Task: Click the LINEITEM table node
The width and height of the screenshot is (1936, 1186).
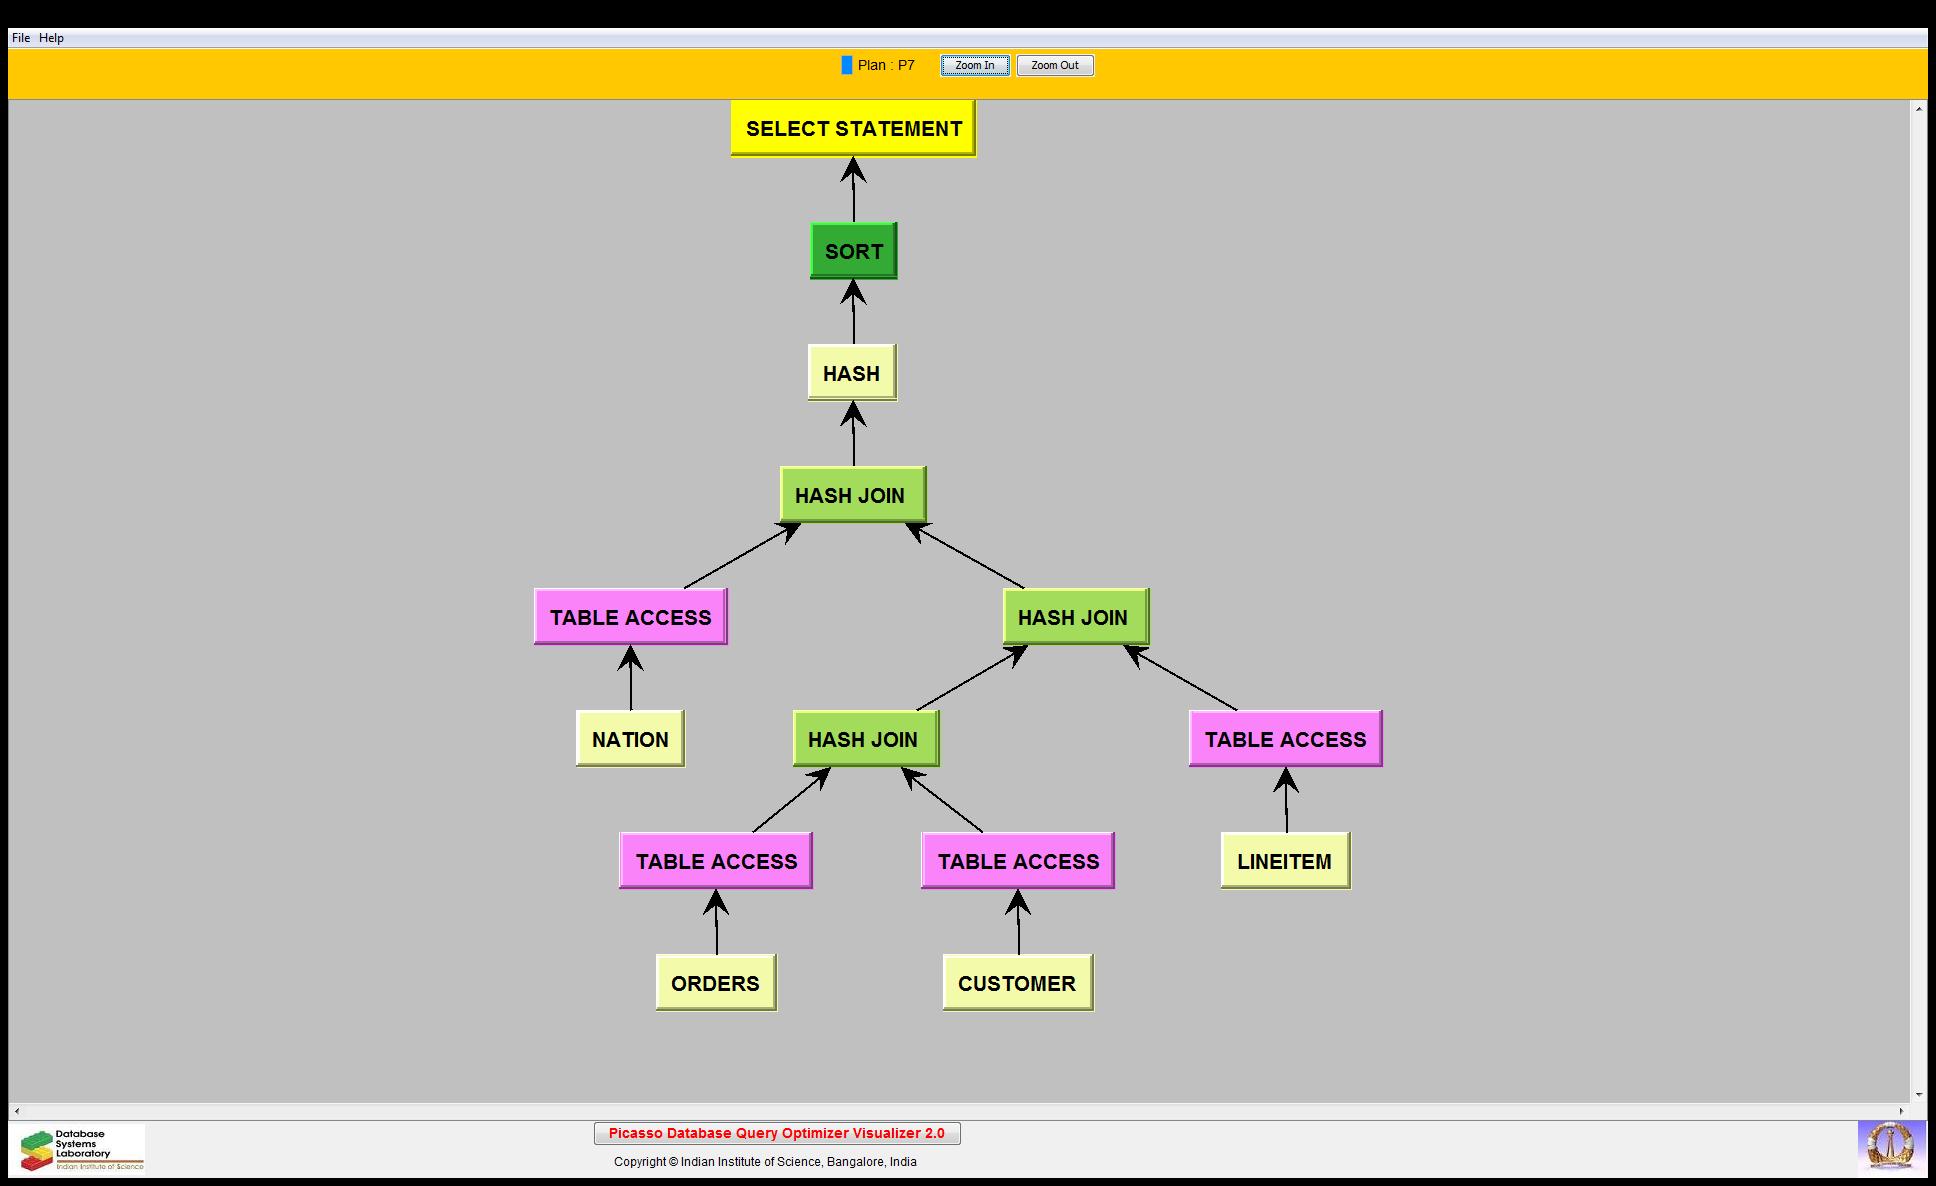Action: 1285,861
